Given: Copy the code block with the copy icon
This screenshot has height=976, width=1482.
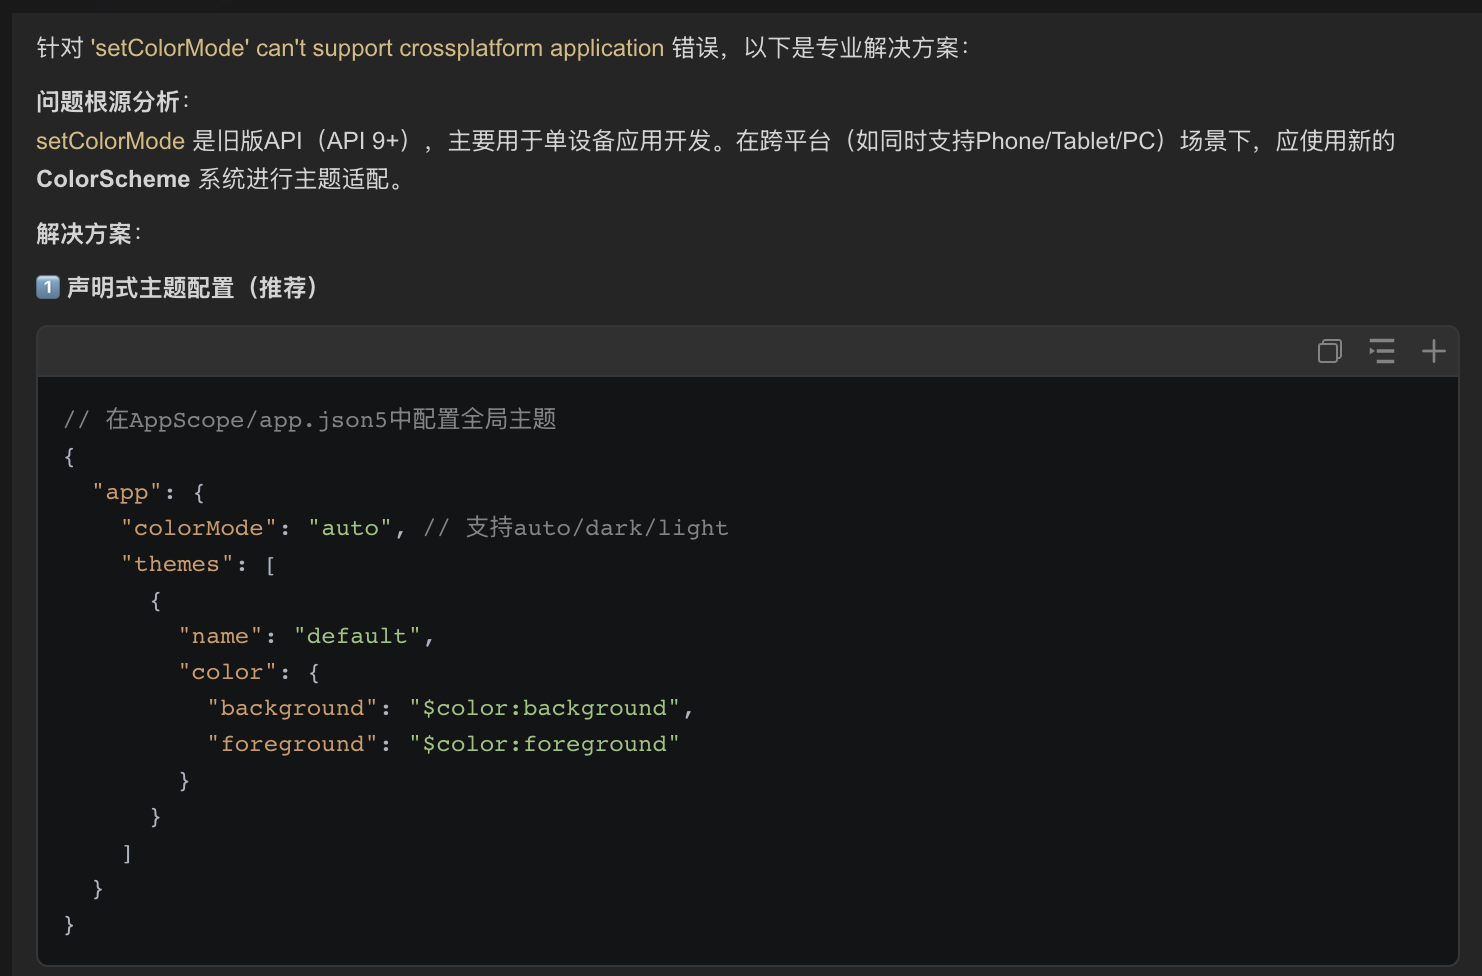Looking at the screenshot, I should pos(1329,351).
